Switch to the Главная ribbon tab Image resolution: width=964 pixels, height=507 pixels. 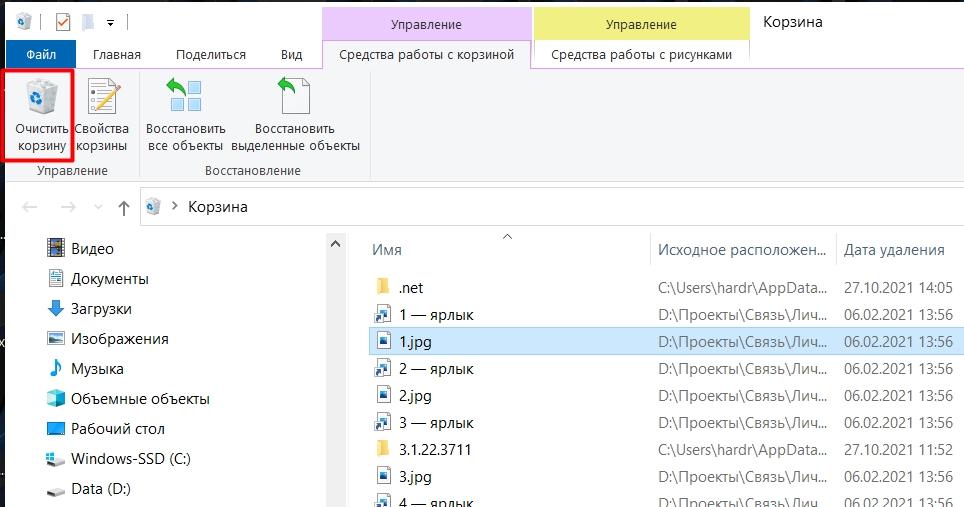coord(117,55)
